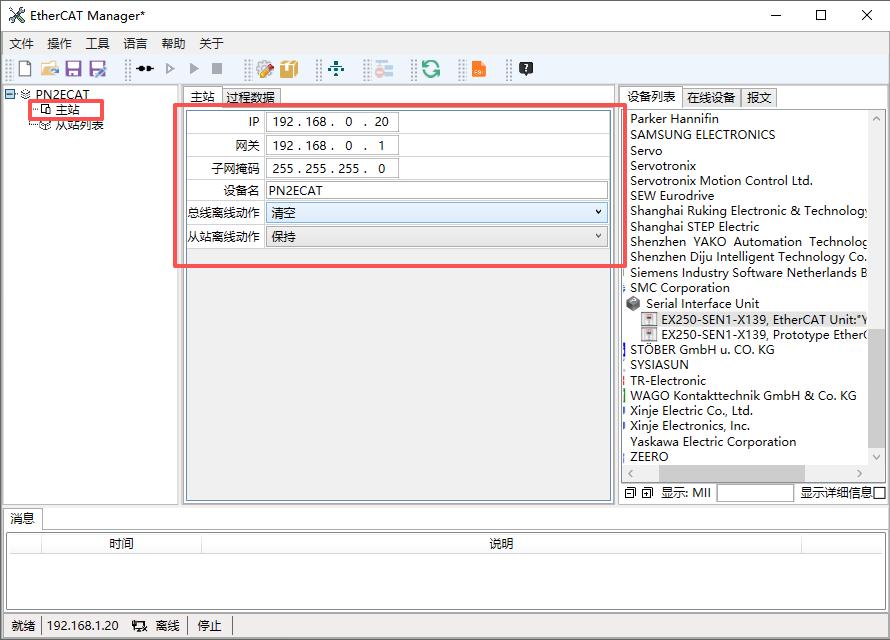Switch to the 在线设备 tab

711,97
